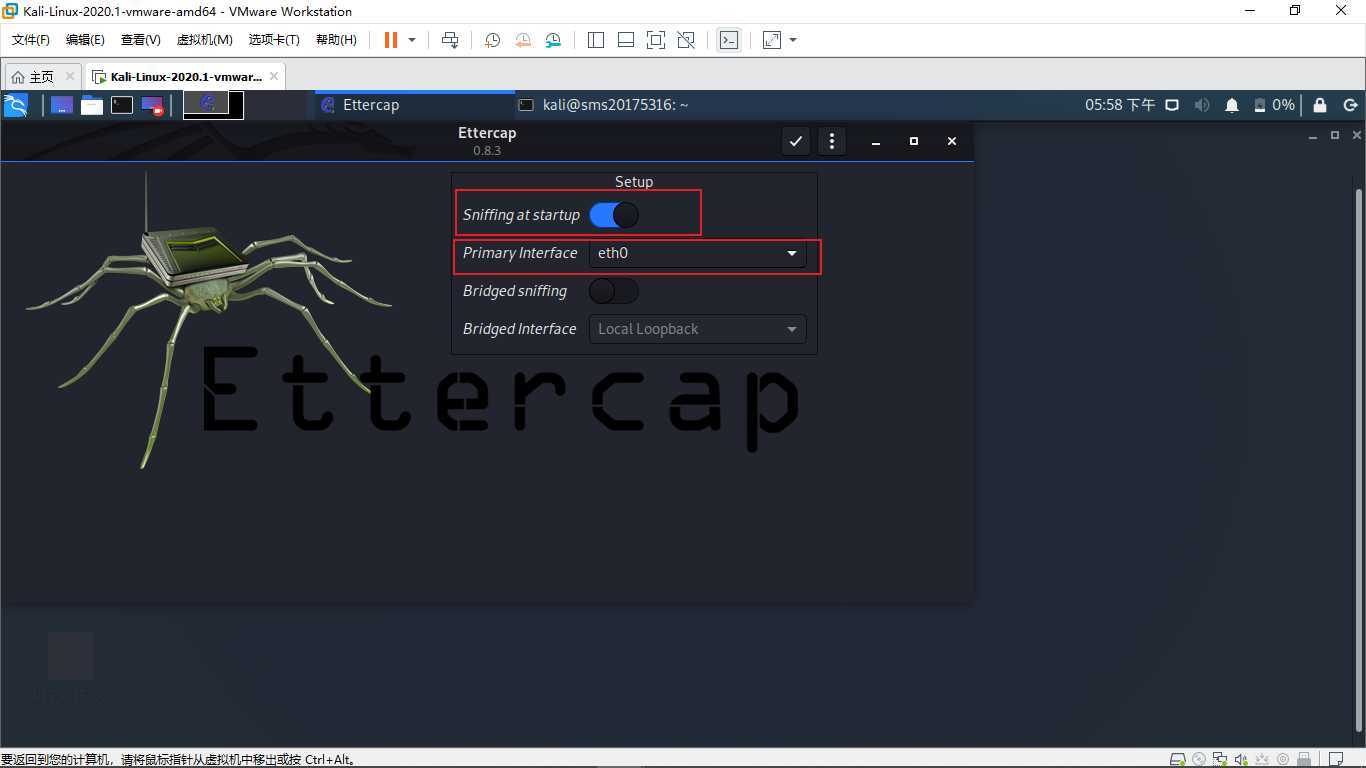Open the Ettercap three-dot options menu
This screenshot has height=768, width=1366.
click(x=832, y=141)
